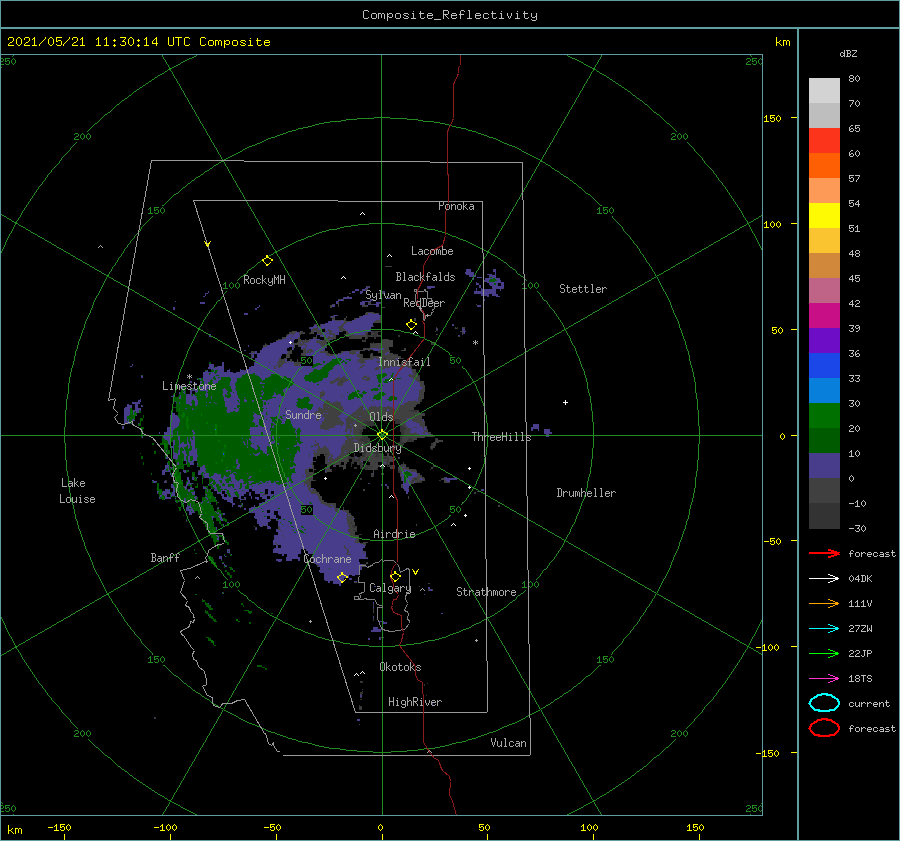Screen dimensions: 900x841
Task: Click the Vulcan label on map
Action: [508, 743]
